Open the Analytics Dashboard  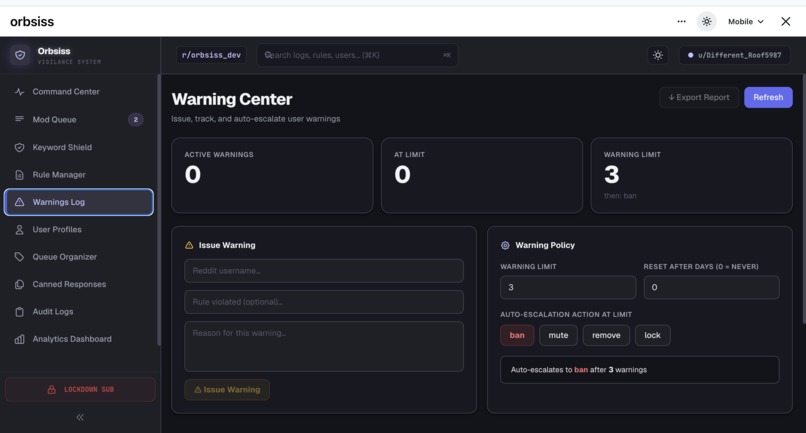[79, 339]
